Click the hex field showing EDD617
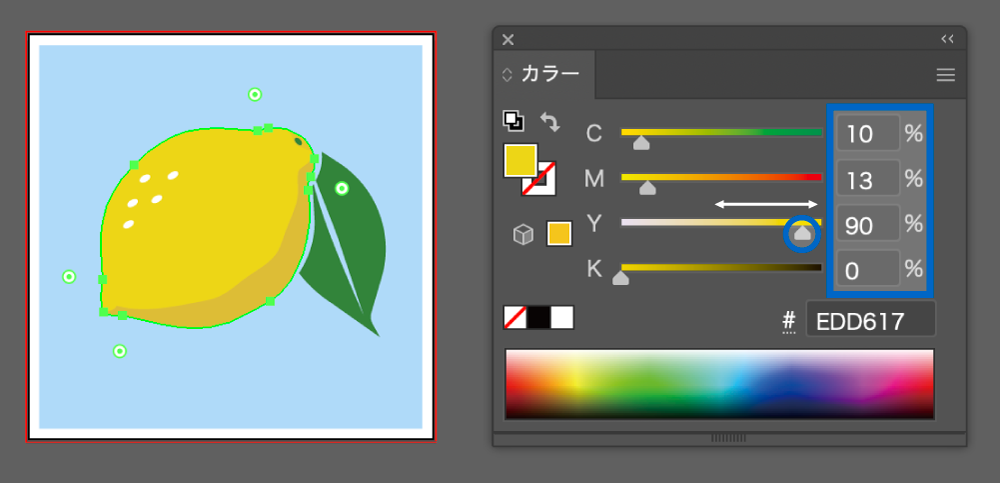Image resolution: width=1000 pixels, height=483 pixels. [x=871, y=318]
